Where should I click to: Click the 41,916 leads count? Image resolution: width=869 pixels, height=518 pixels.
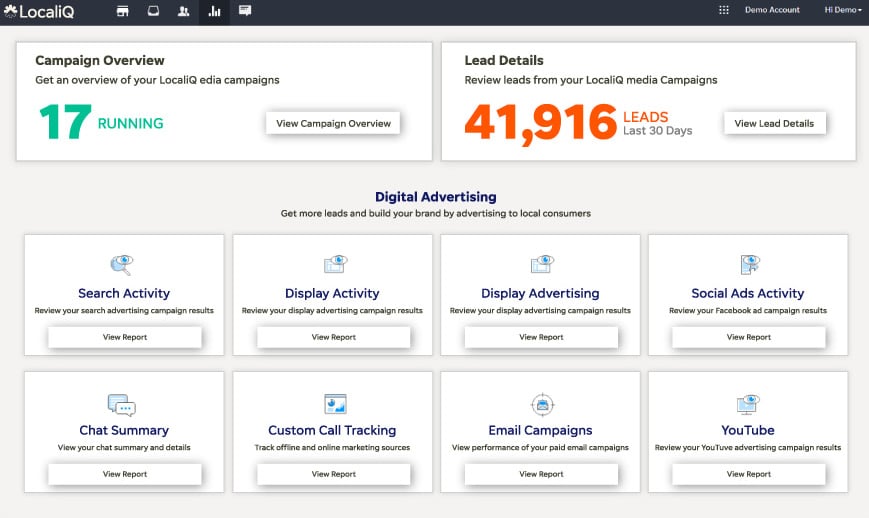click(540, 122)
